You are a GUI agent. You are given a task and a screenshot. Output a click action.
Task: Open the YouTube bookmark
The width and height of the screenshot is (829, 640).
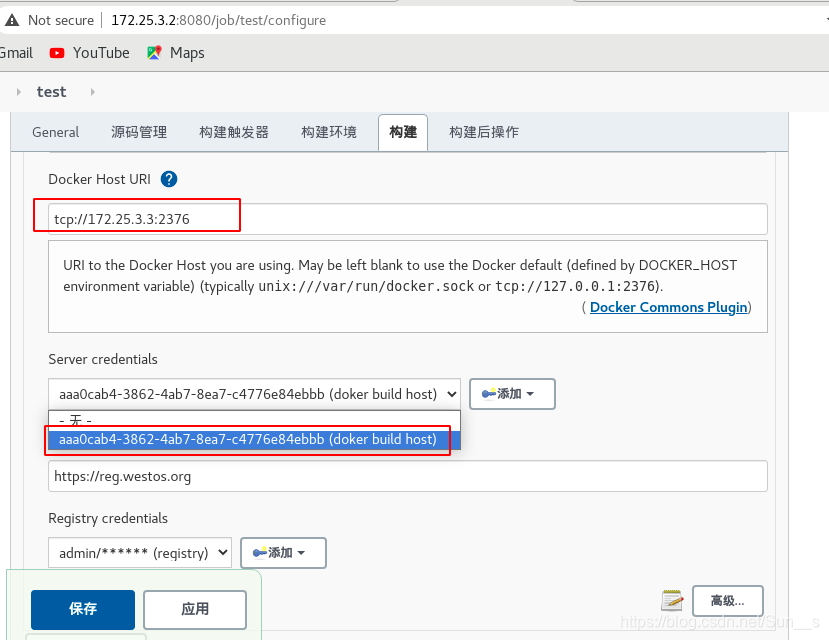pos(89,53)
